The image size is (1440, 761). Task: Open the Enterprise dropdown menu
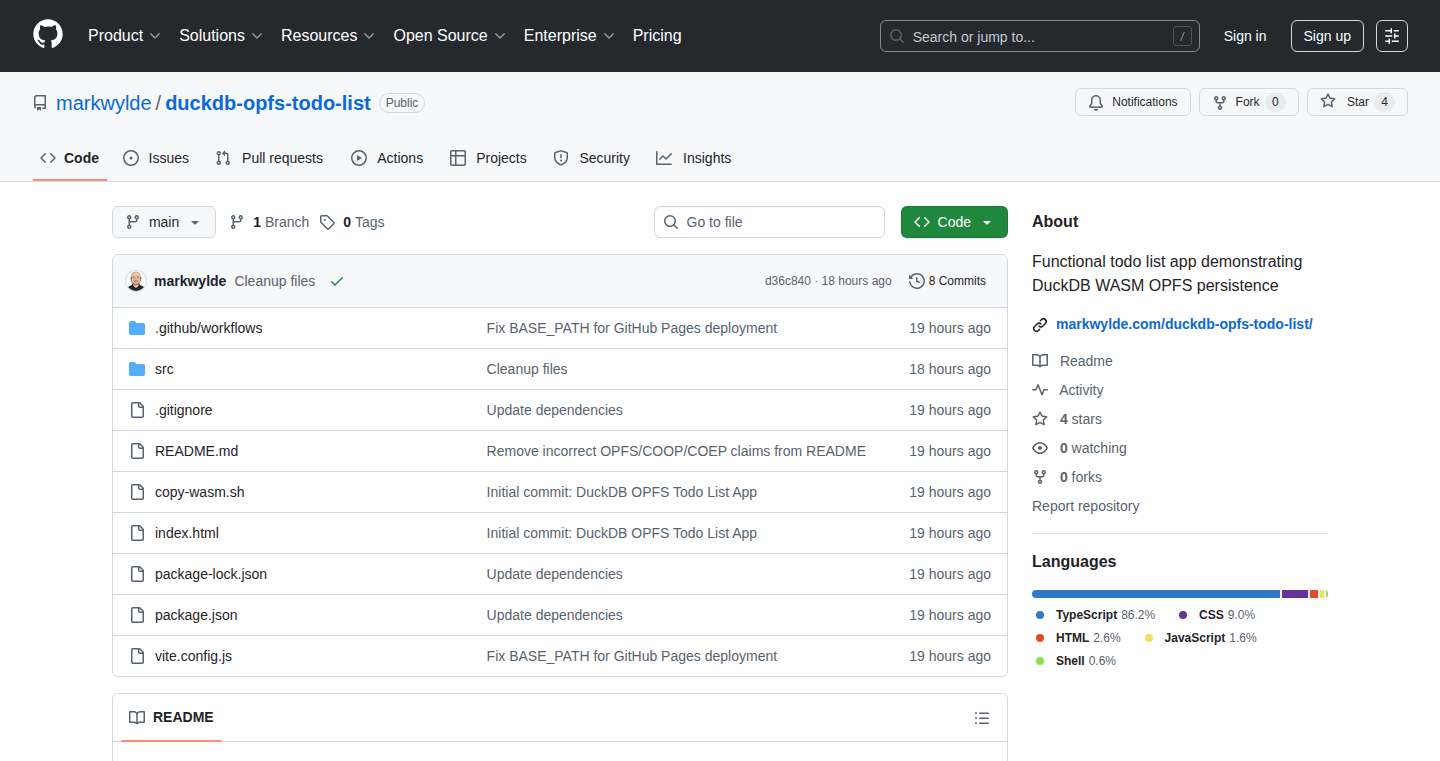[x=569, y=36]
